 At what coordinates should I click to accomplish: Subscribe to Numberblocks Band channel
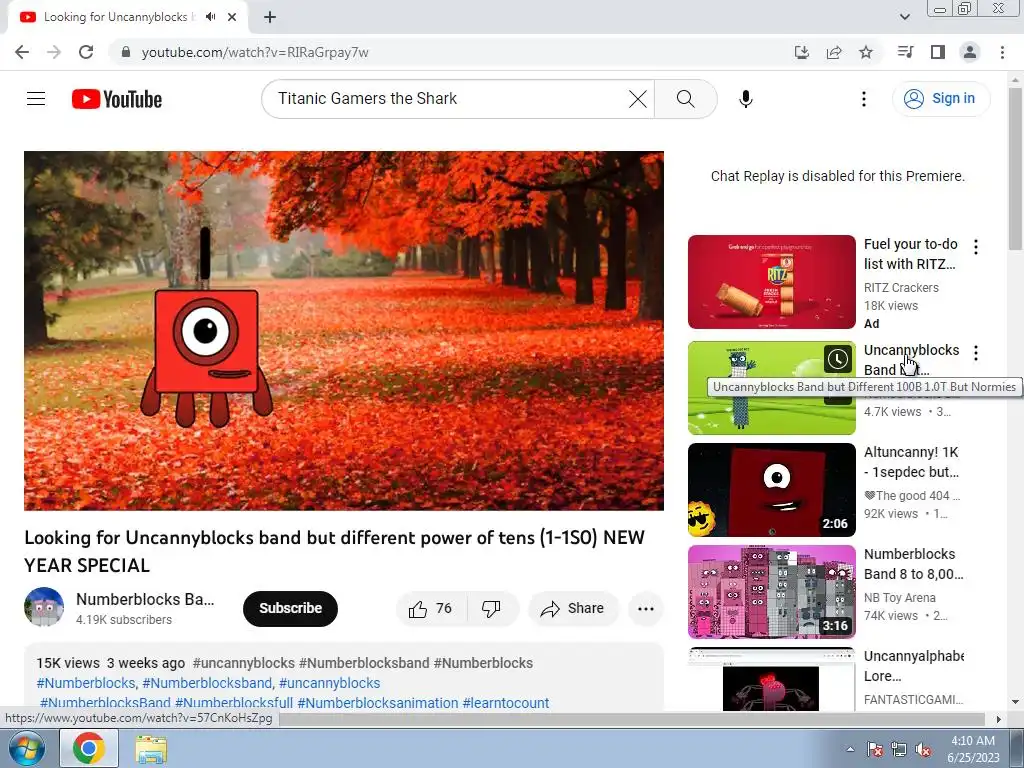click(x=290, y=608)
